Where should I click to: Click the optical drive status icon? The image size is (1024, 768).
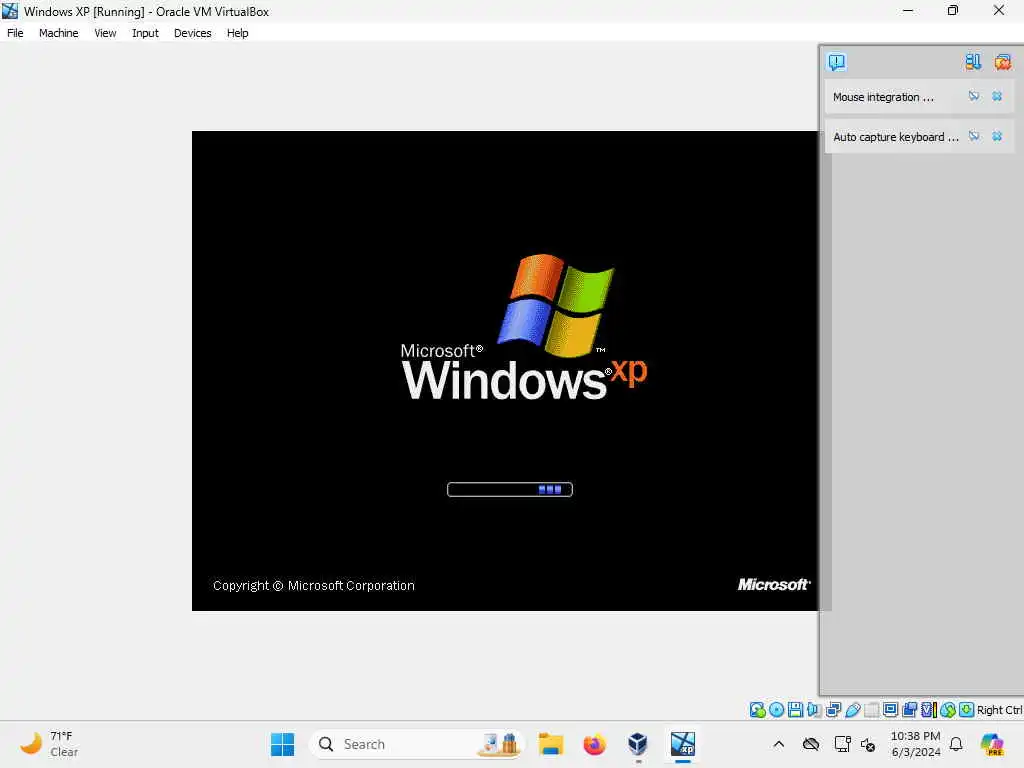(x=776, y=710)
